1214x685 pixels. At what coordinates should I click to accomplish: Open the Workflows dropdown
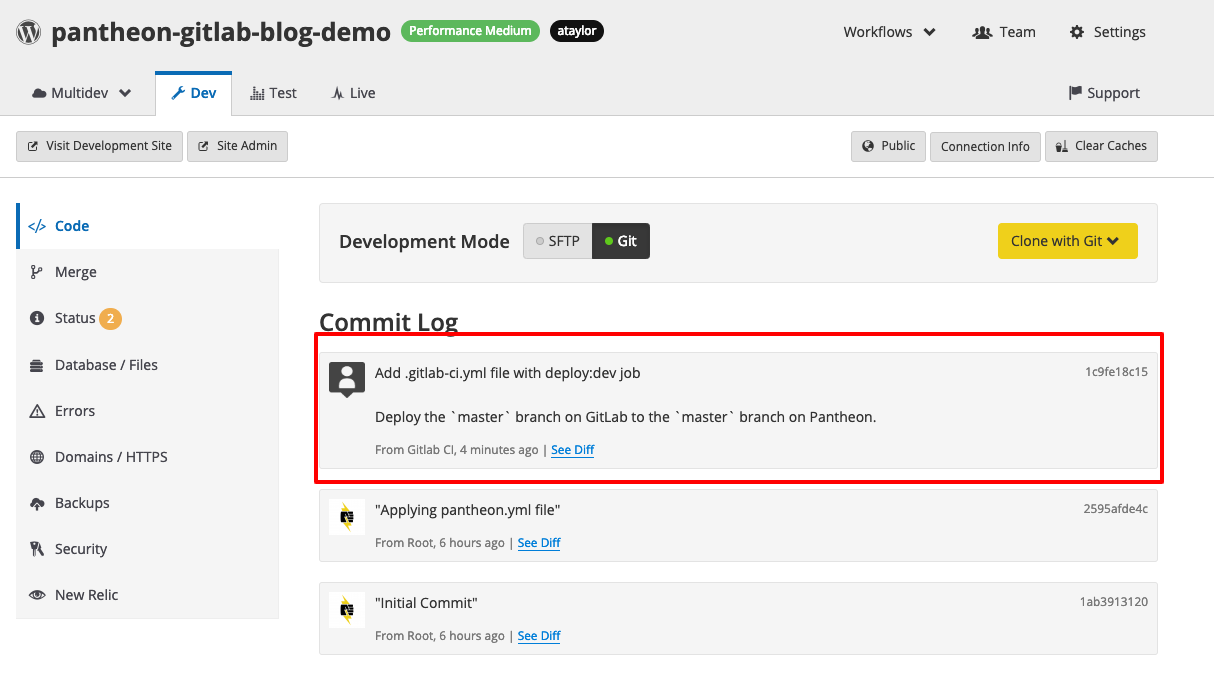[888, 31]
